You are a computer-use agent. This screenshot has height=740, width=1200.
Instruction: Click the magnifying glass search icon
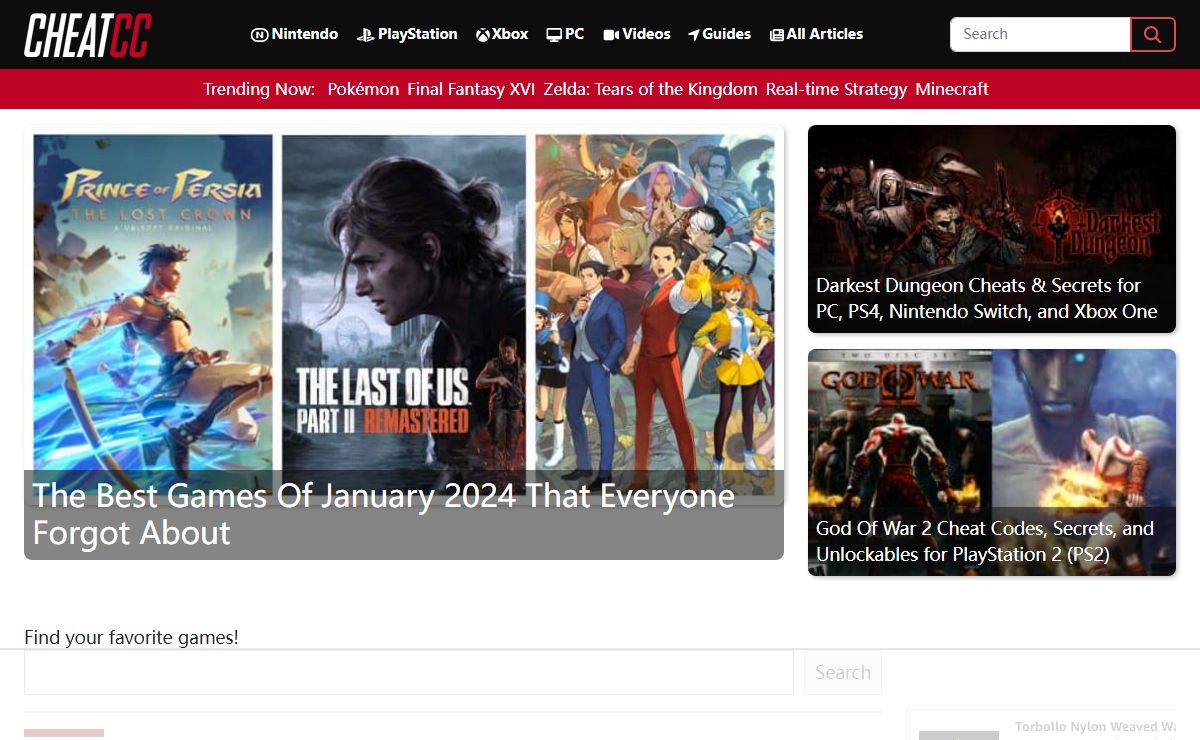pos(1152,34)
